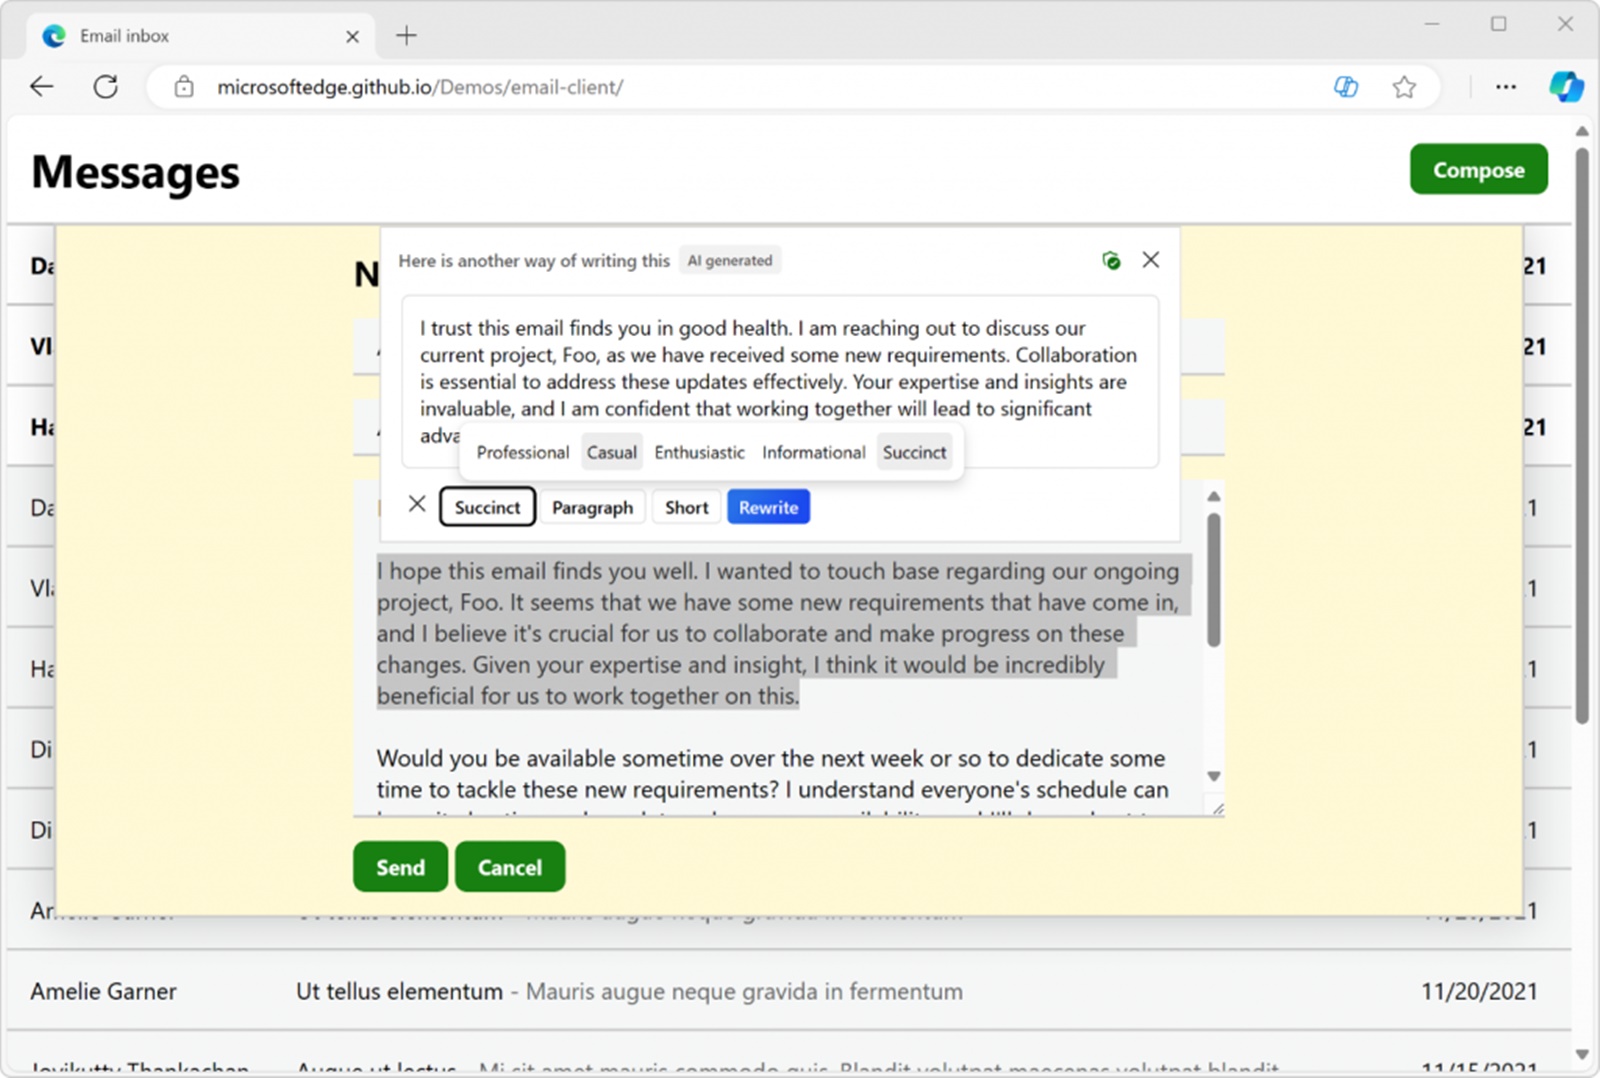Open split screen icon in address bar
The height and width of the screenshot is (1078, 1600).
[1345, 87]
